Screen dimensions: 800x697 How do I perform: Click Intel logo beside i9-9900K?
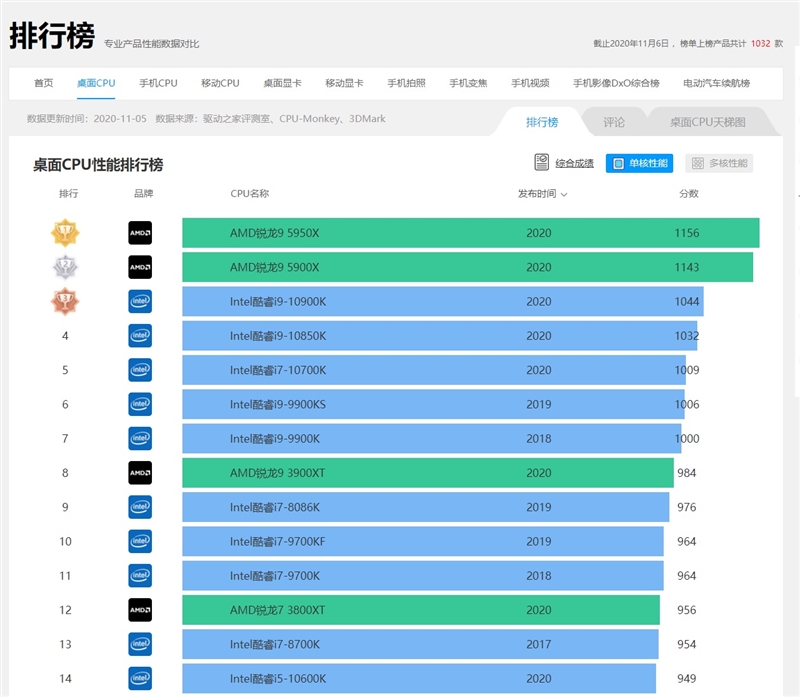click(x=140, y=438)
